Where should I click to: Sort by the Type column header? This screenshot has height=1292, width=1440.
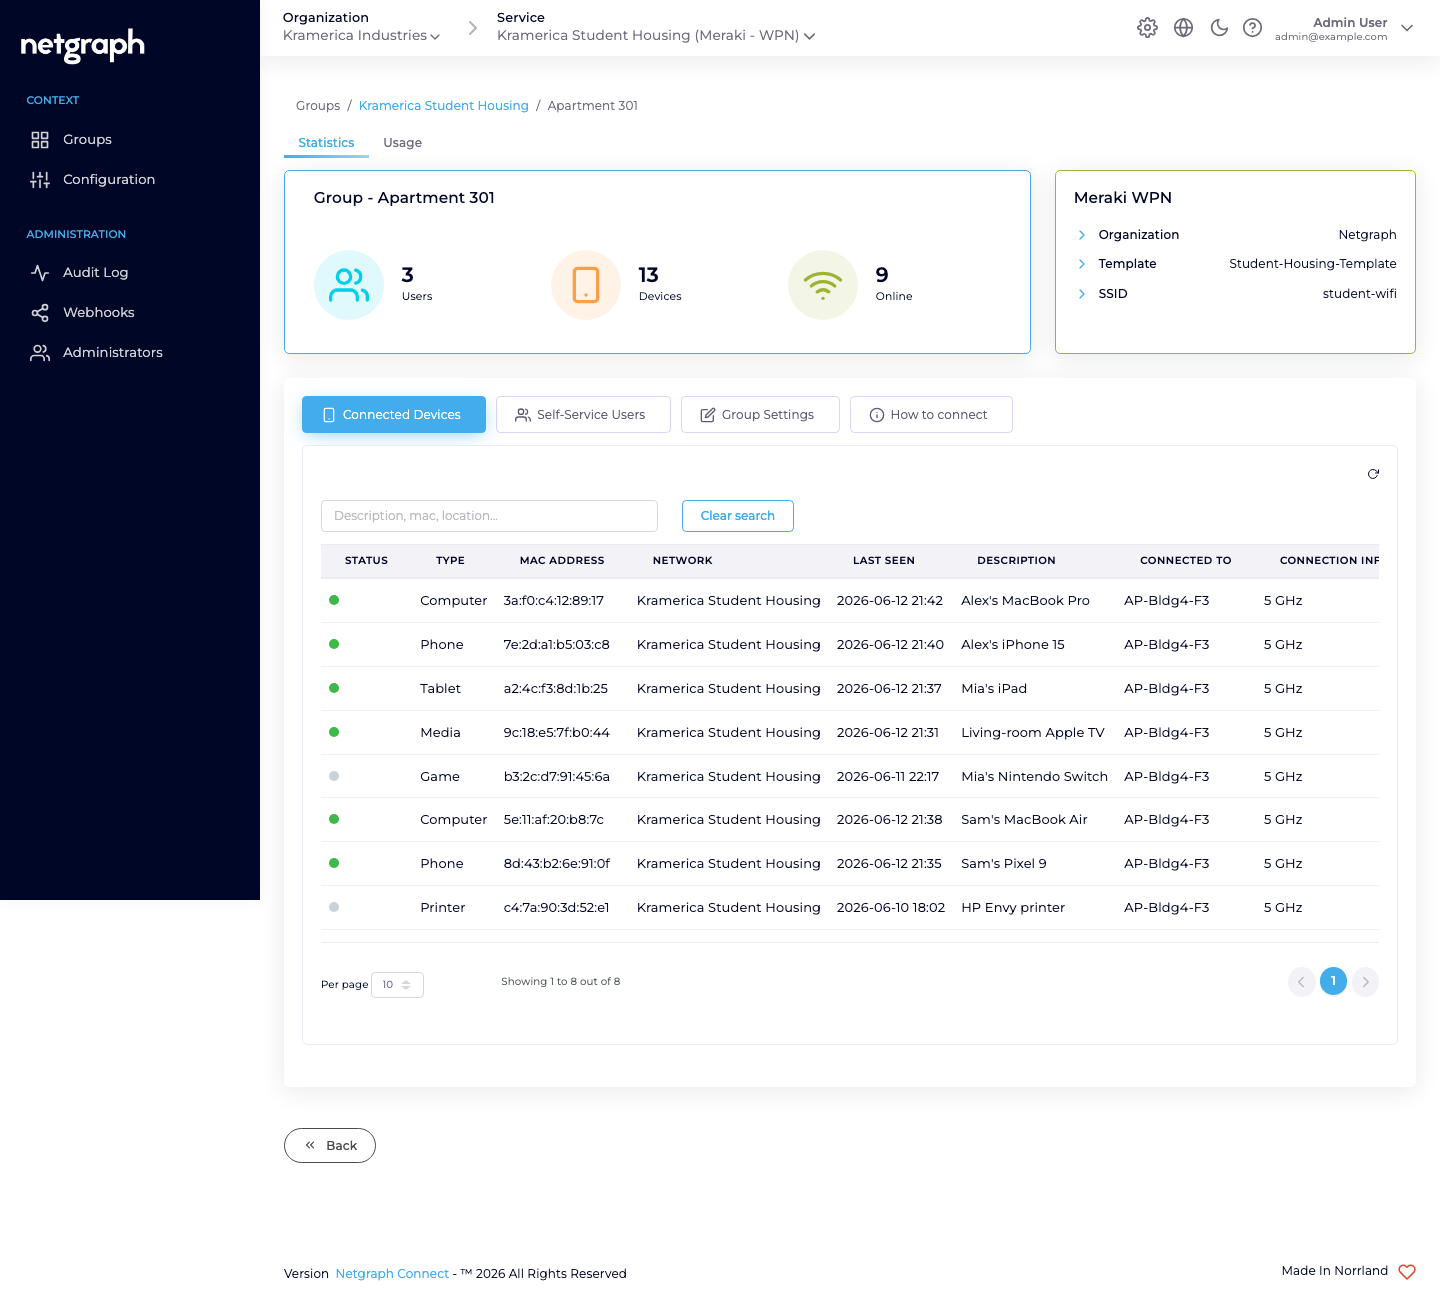click(450, 561)
